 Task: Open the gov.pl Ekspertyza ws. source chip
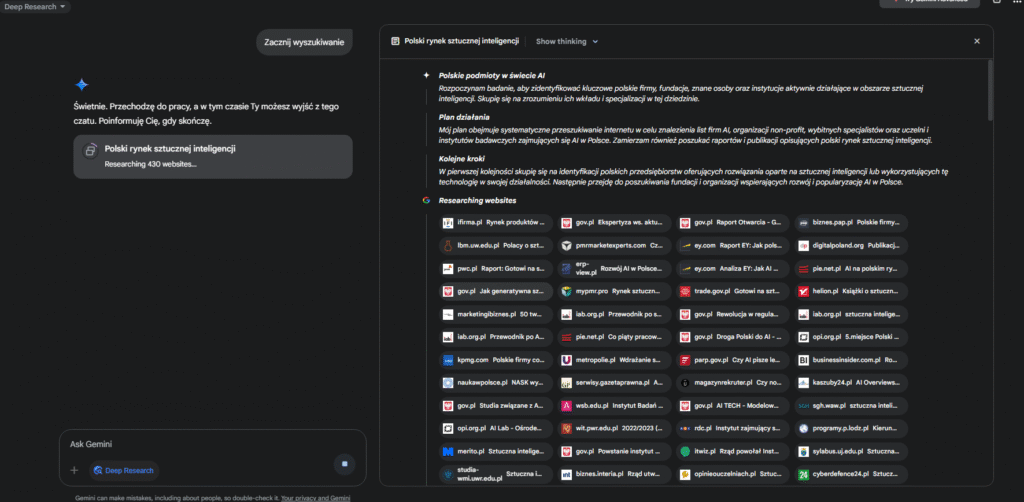click(x=614, y=223)
